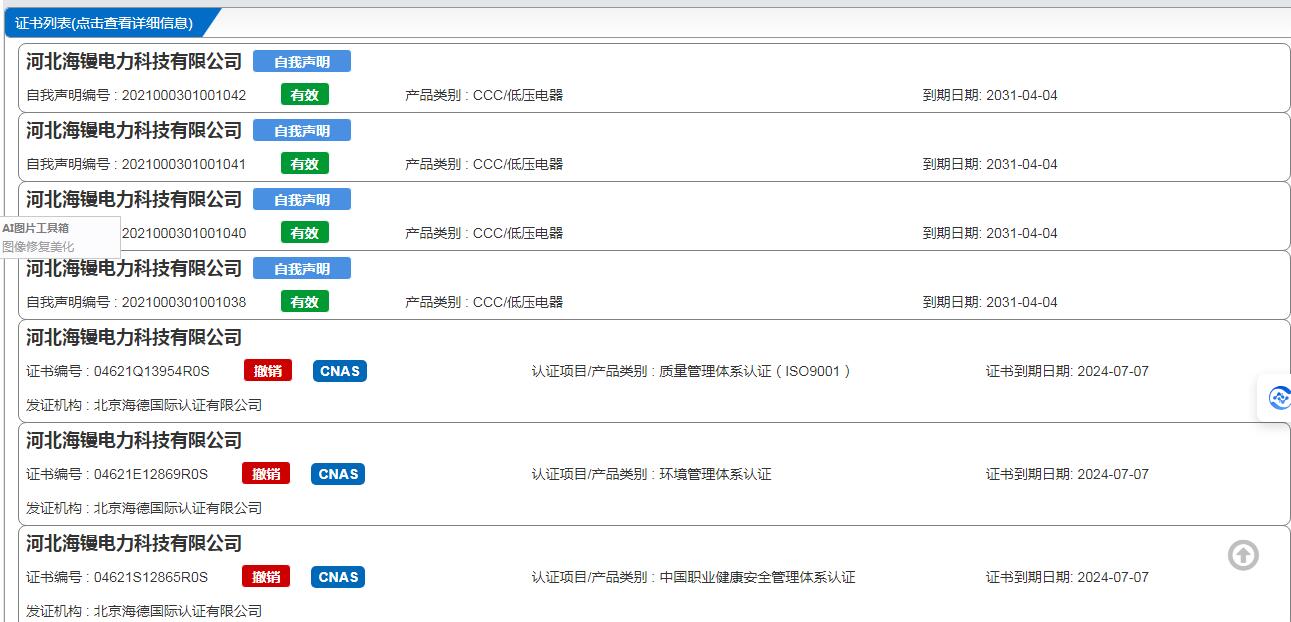Open AI图片工具箱 overlay label
Screen dimensions: 1291x622
coord(35,228)
